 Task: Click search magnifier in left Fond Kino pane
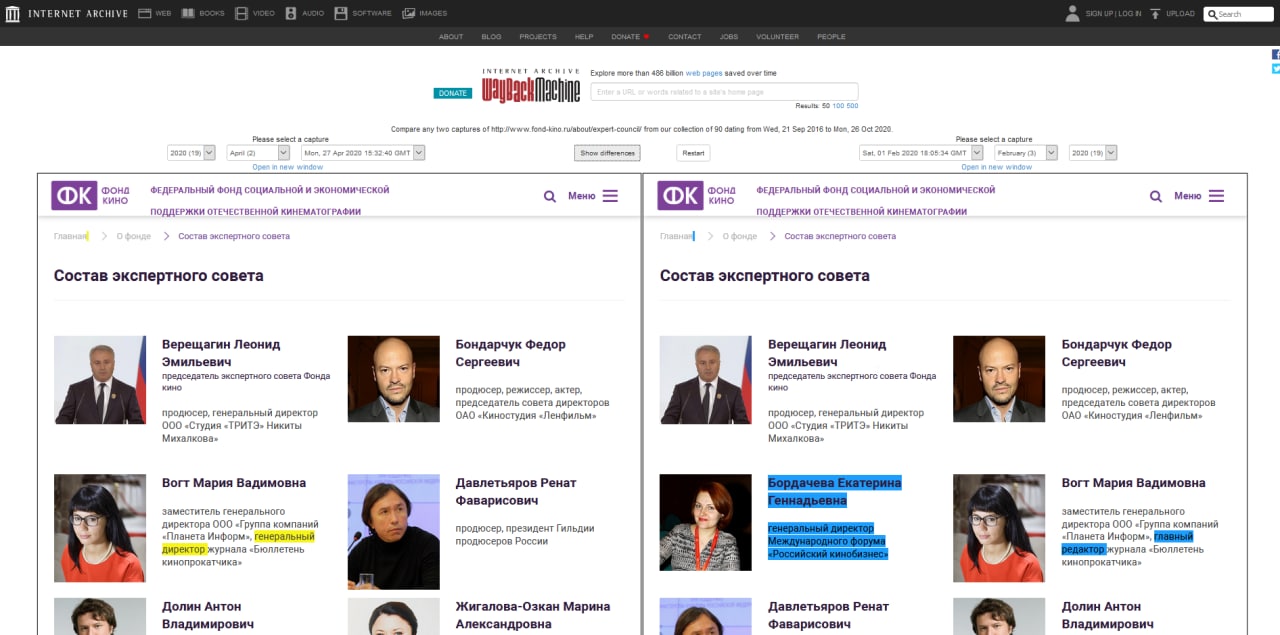(550, 196)
